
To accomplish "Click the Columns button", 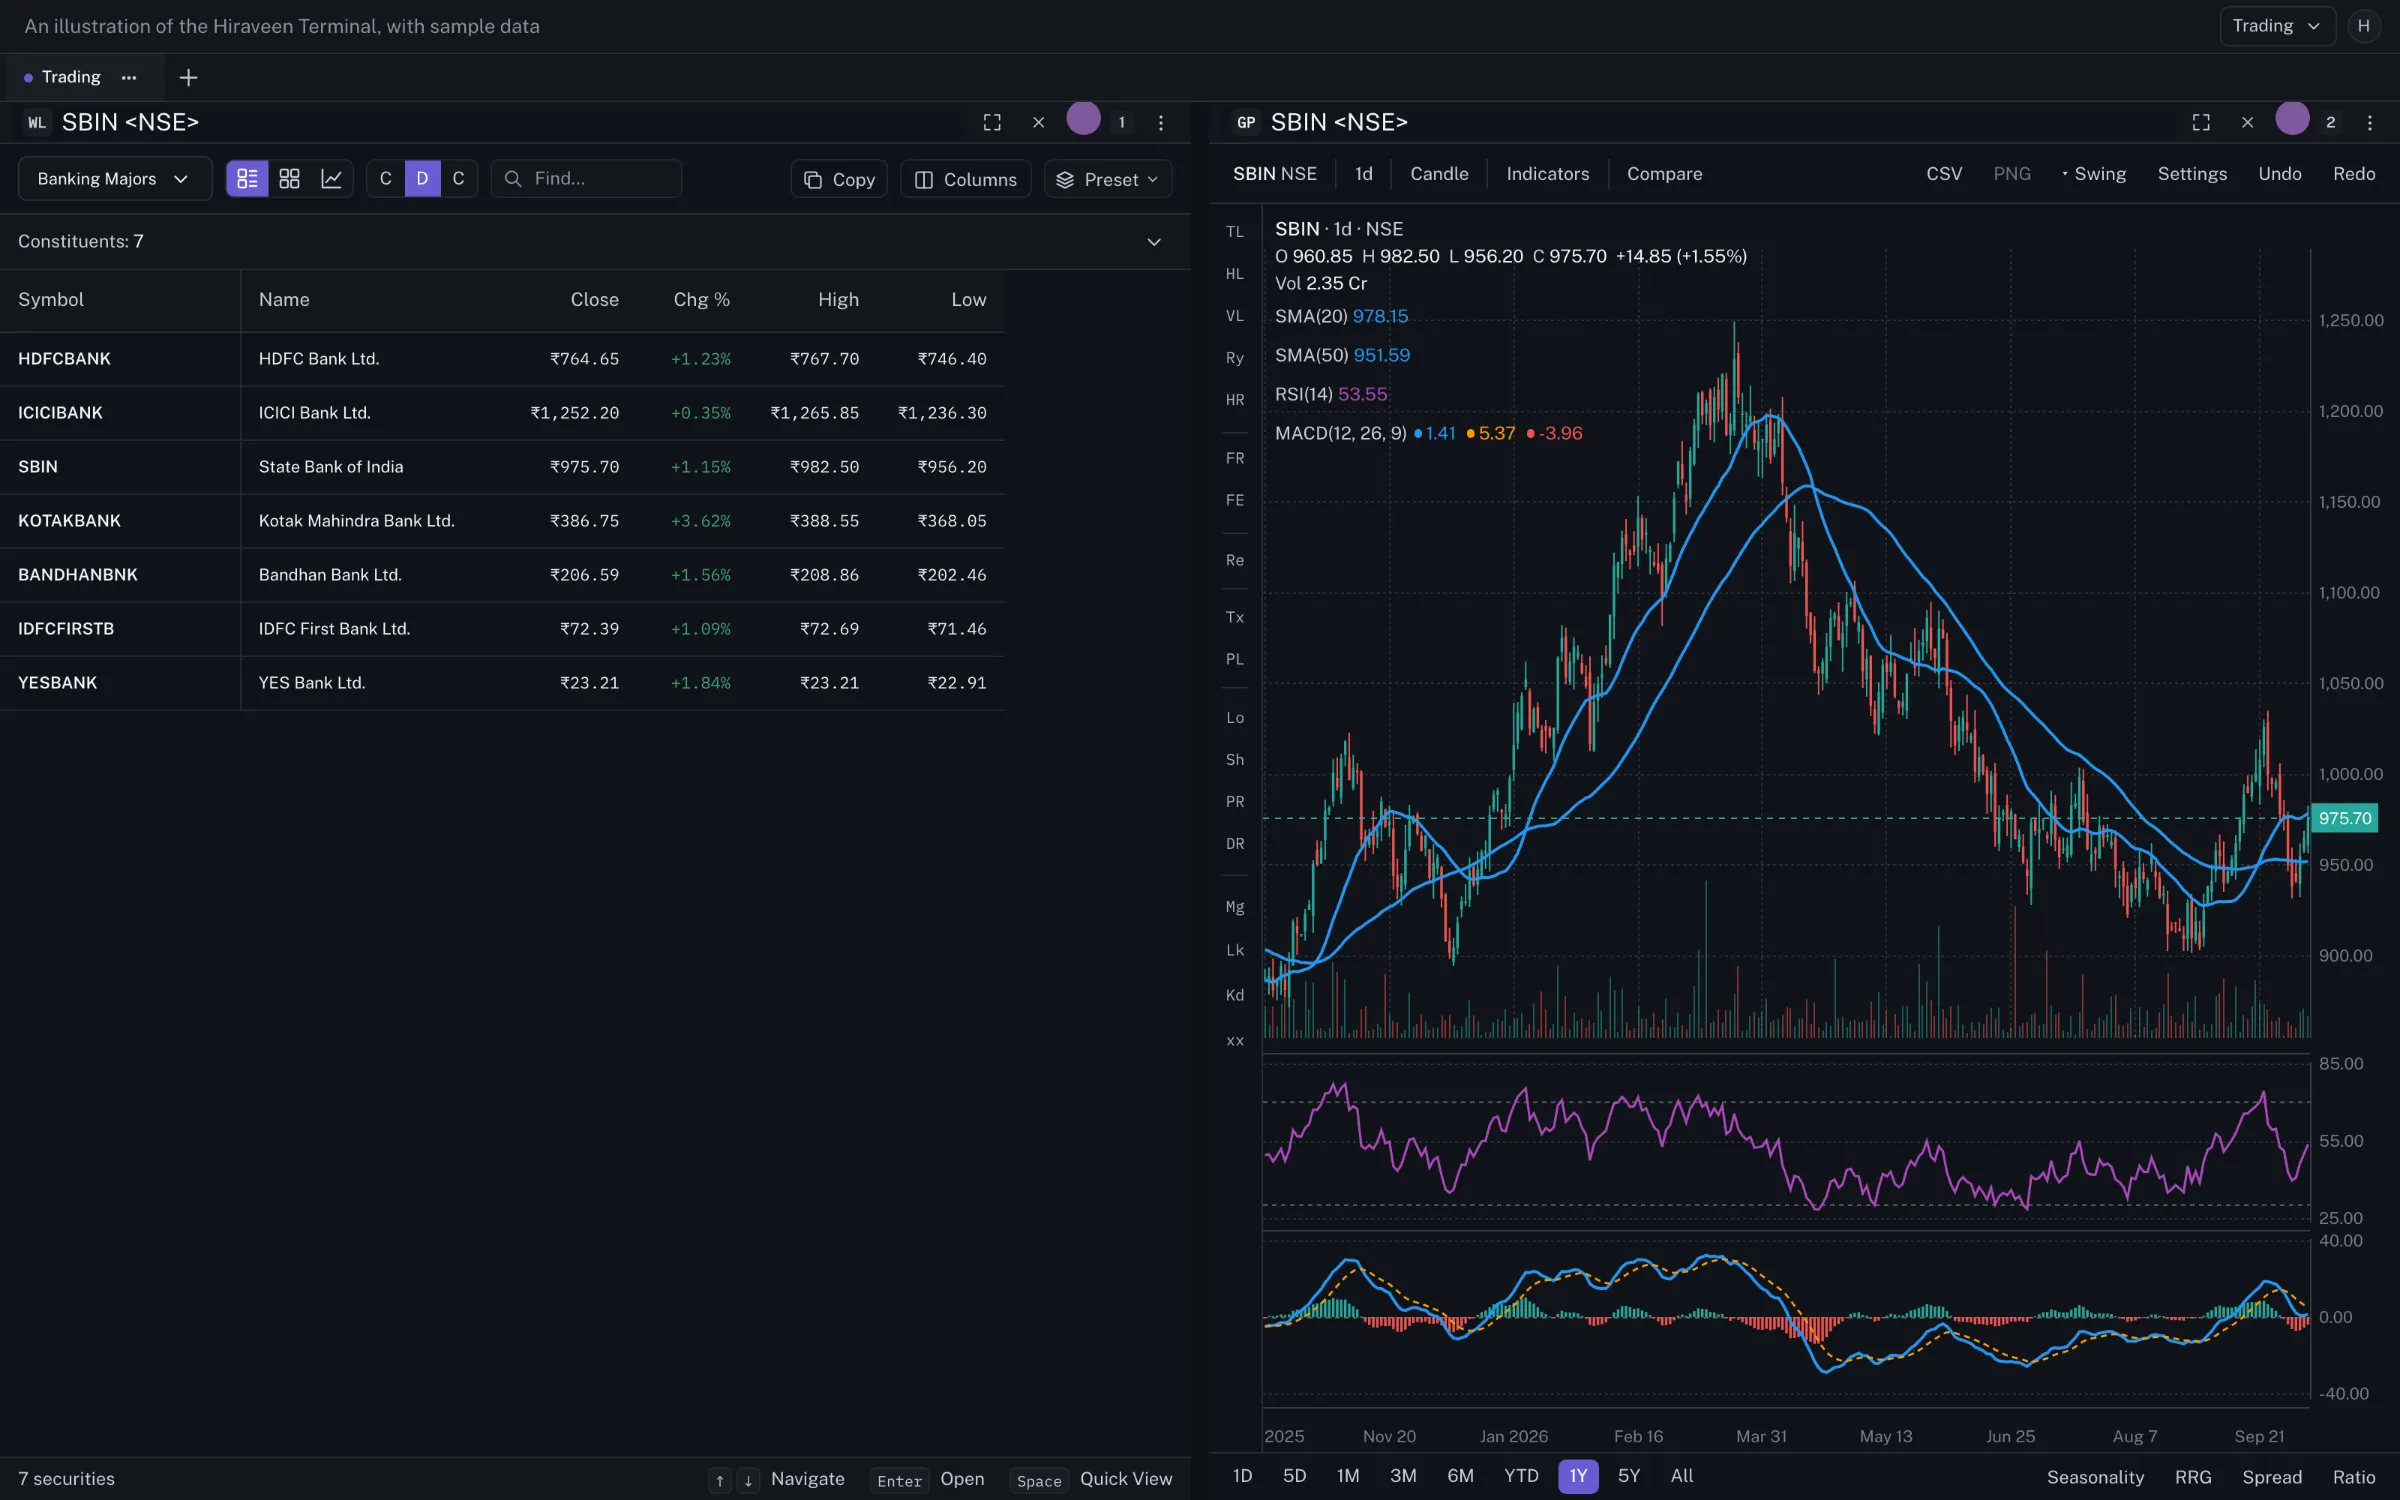I will tap(966, 179).
